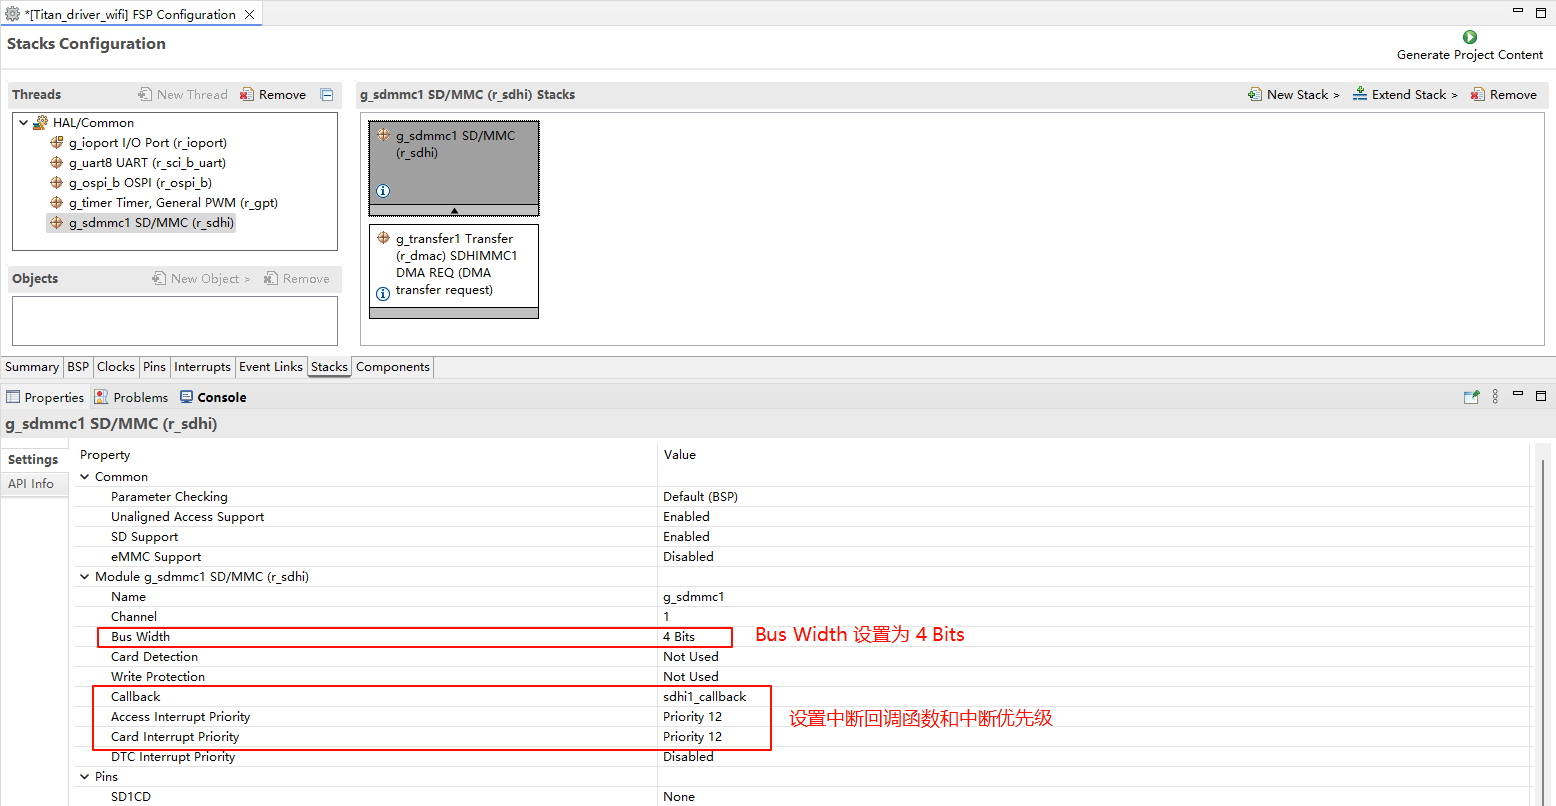Open the API Info side tab
The width and height of the screenshot is (1556, 806).
pos(31,484)
